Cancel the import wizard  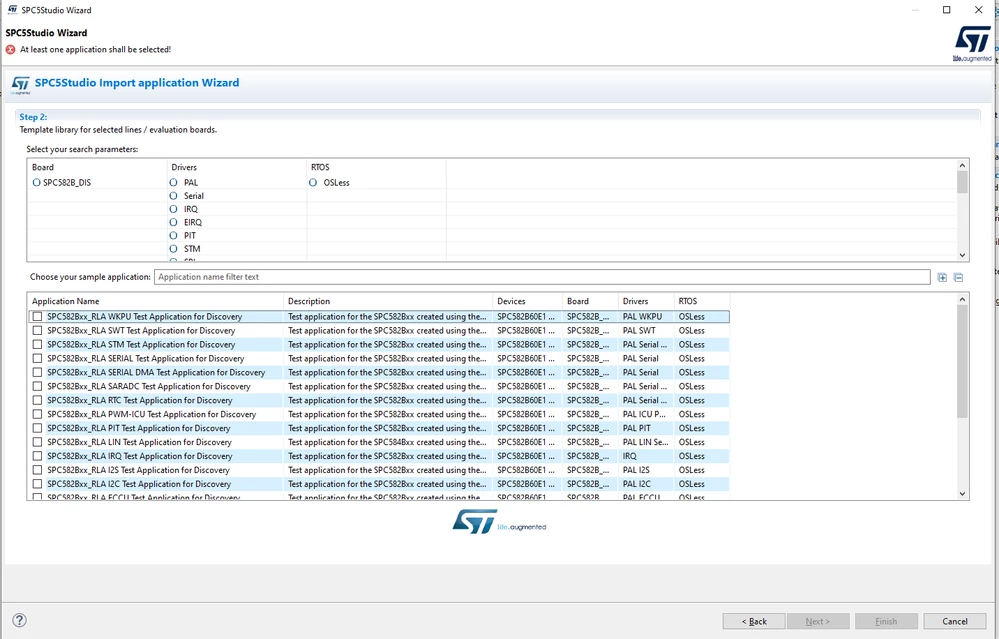954,621
